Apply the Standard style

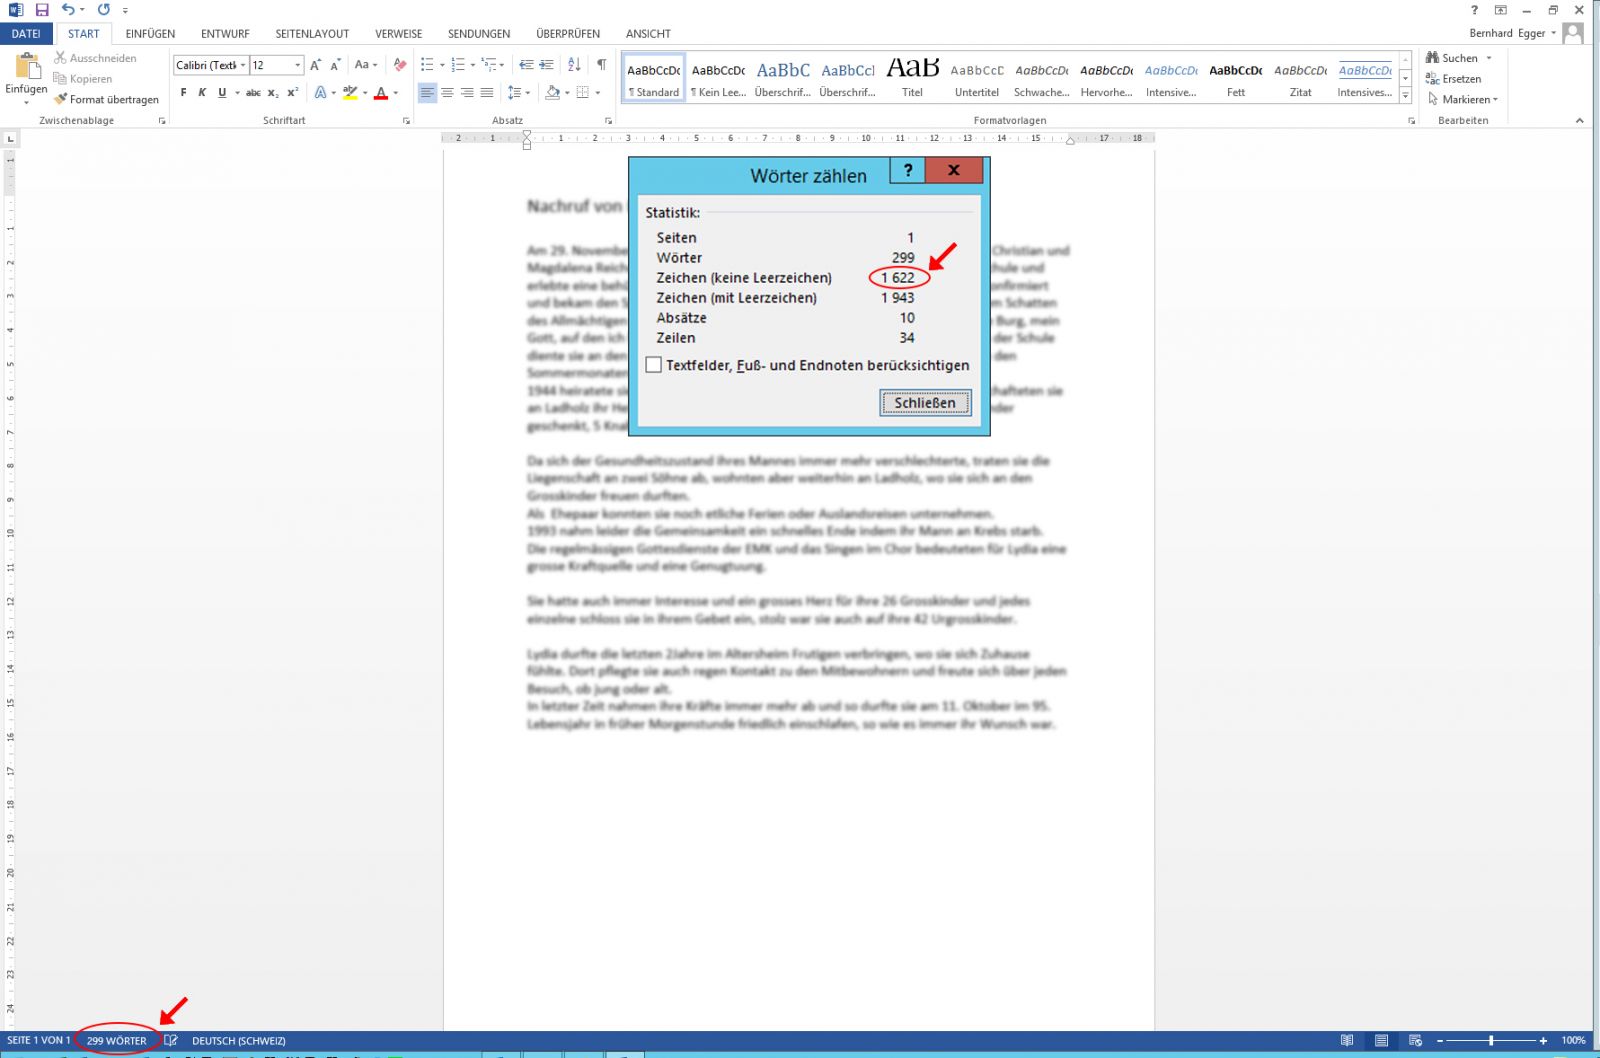(654, 77)
